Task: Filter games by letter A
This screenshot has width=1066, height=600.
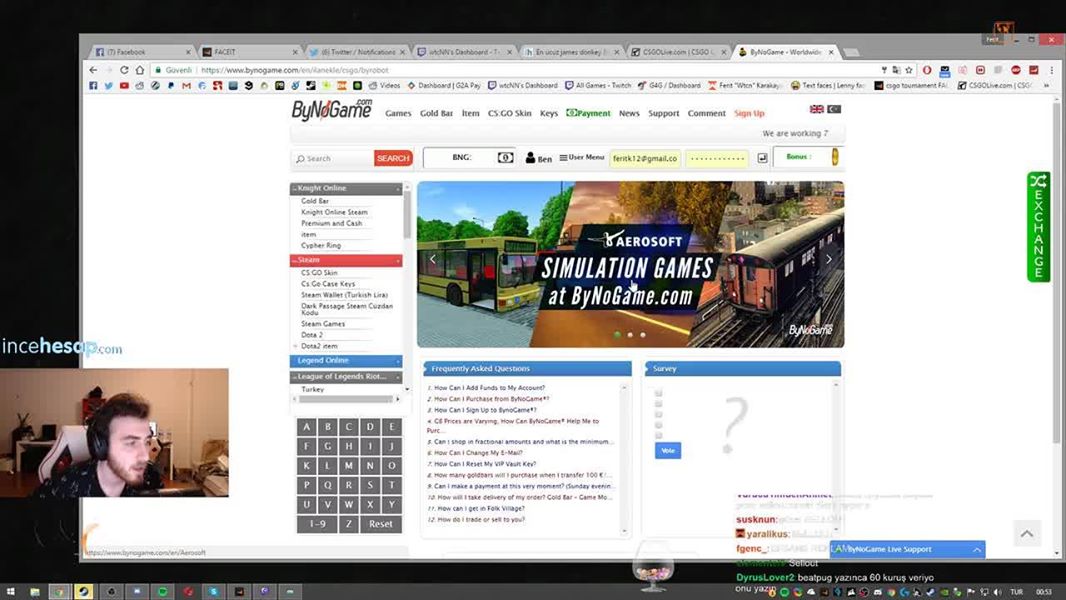Action: tap(307, 427)
